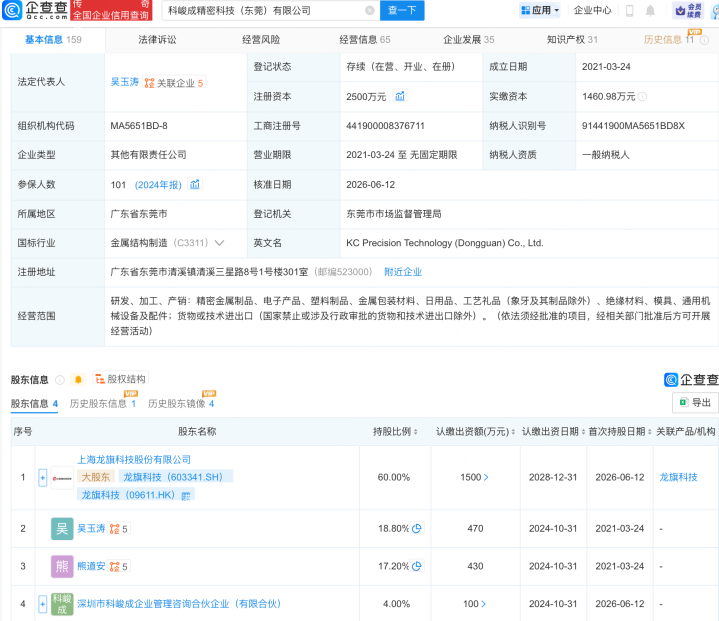Switch to 基本信息 tab

pos(53,40)
